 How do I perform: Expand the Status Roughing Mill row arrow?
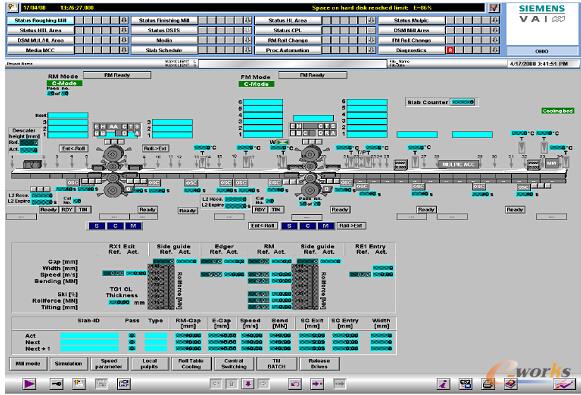pos(124,20)
